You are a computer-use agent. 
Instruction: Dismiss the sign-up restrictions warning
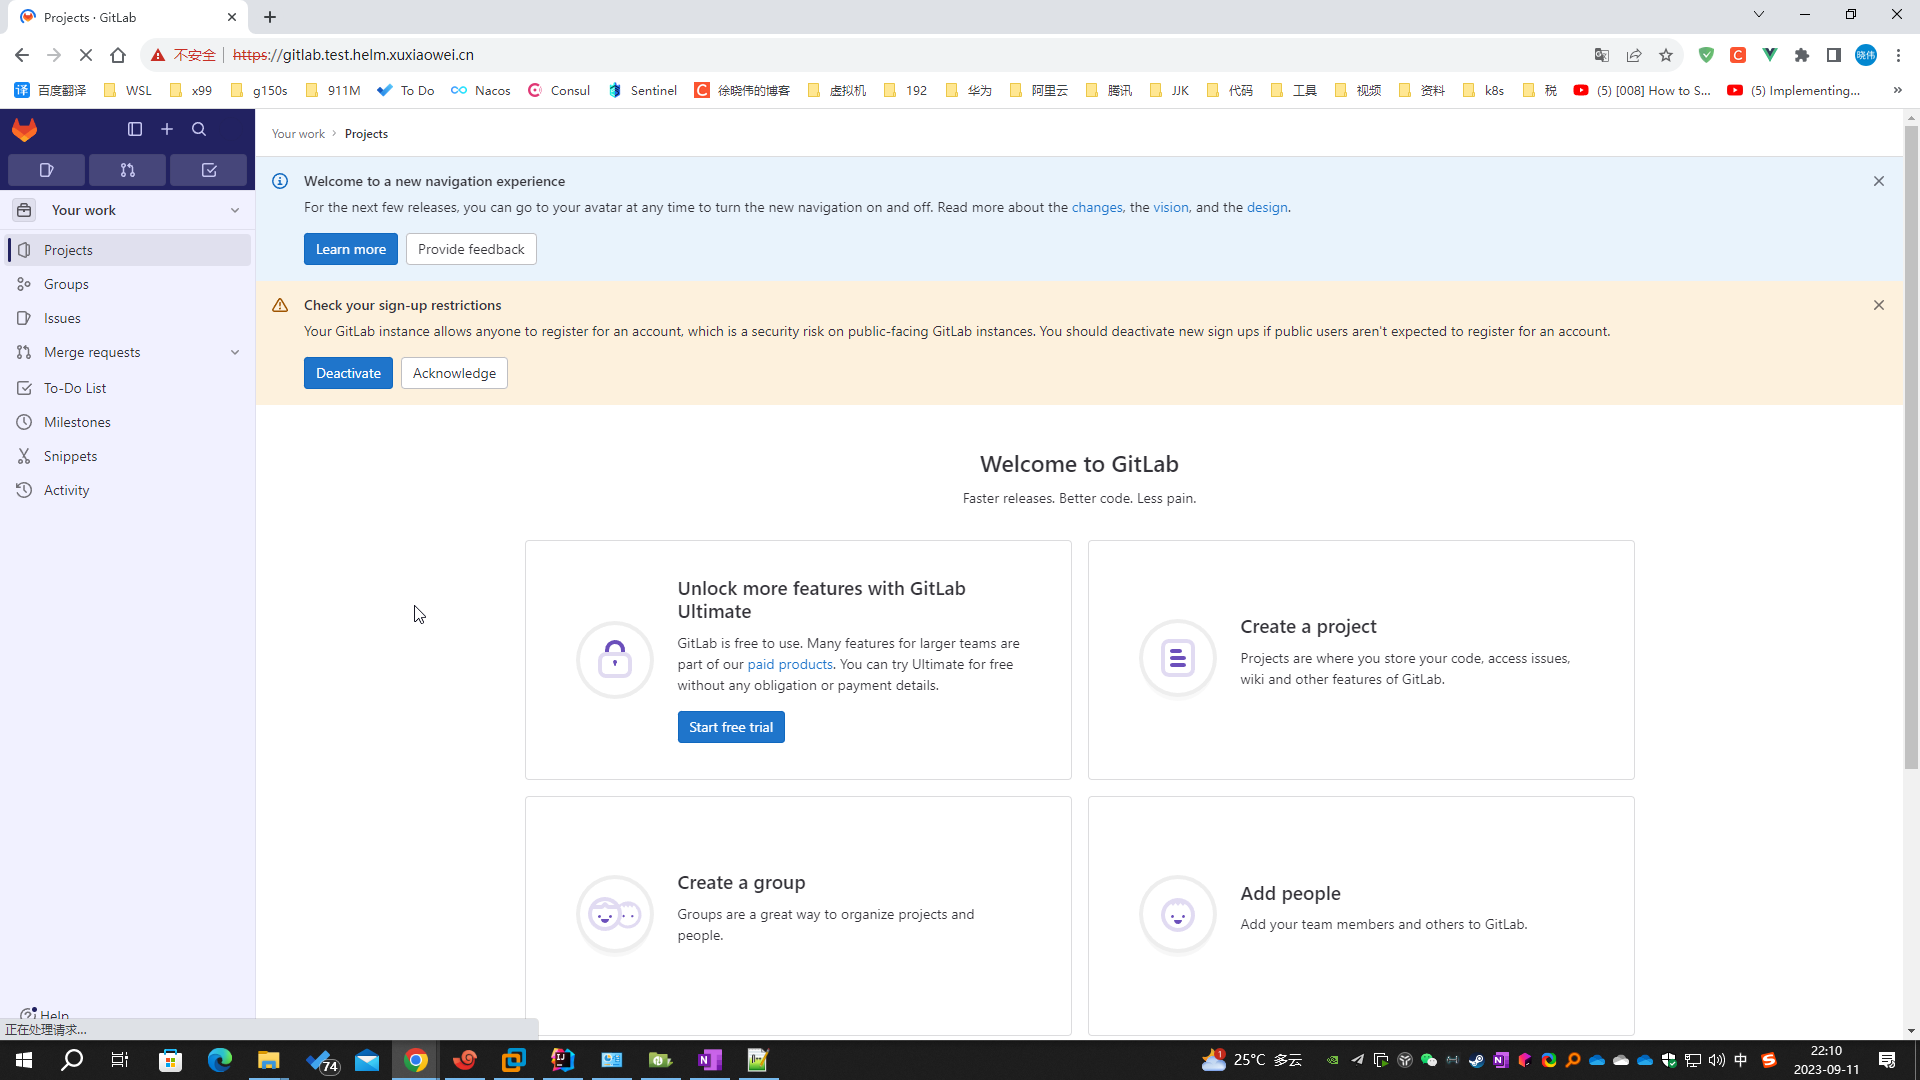tap(1878, 305)
